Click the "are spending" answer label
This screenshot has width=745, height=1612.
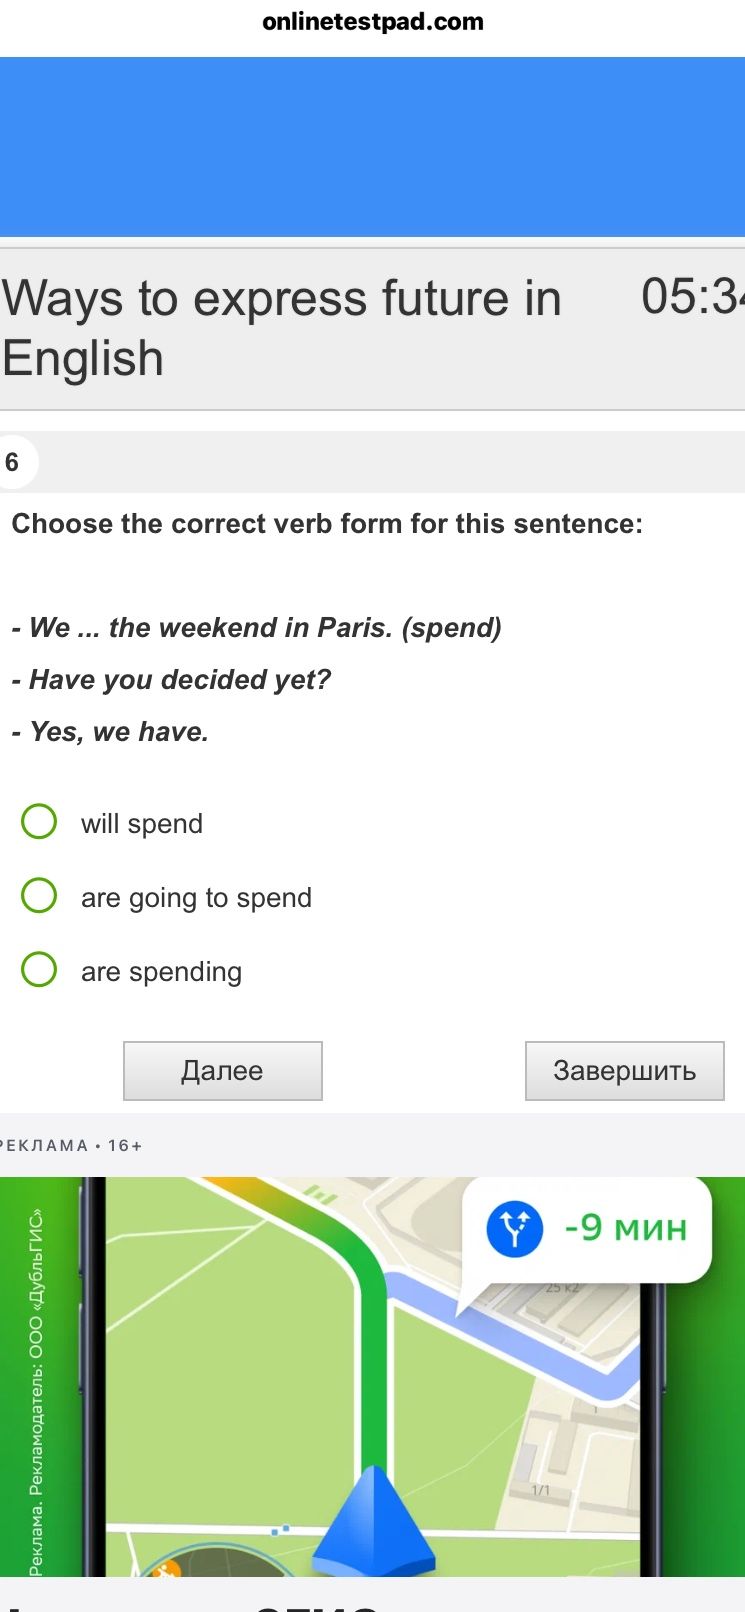click(x=162, y=972)
